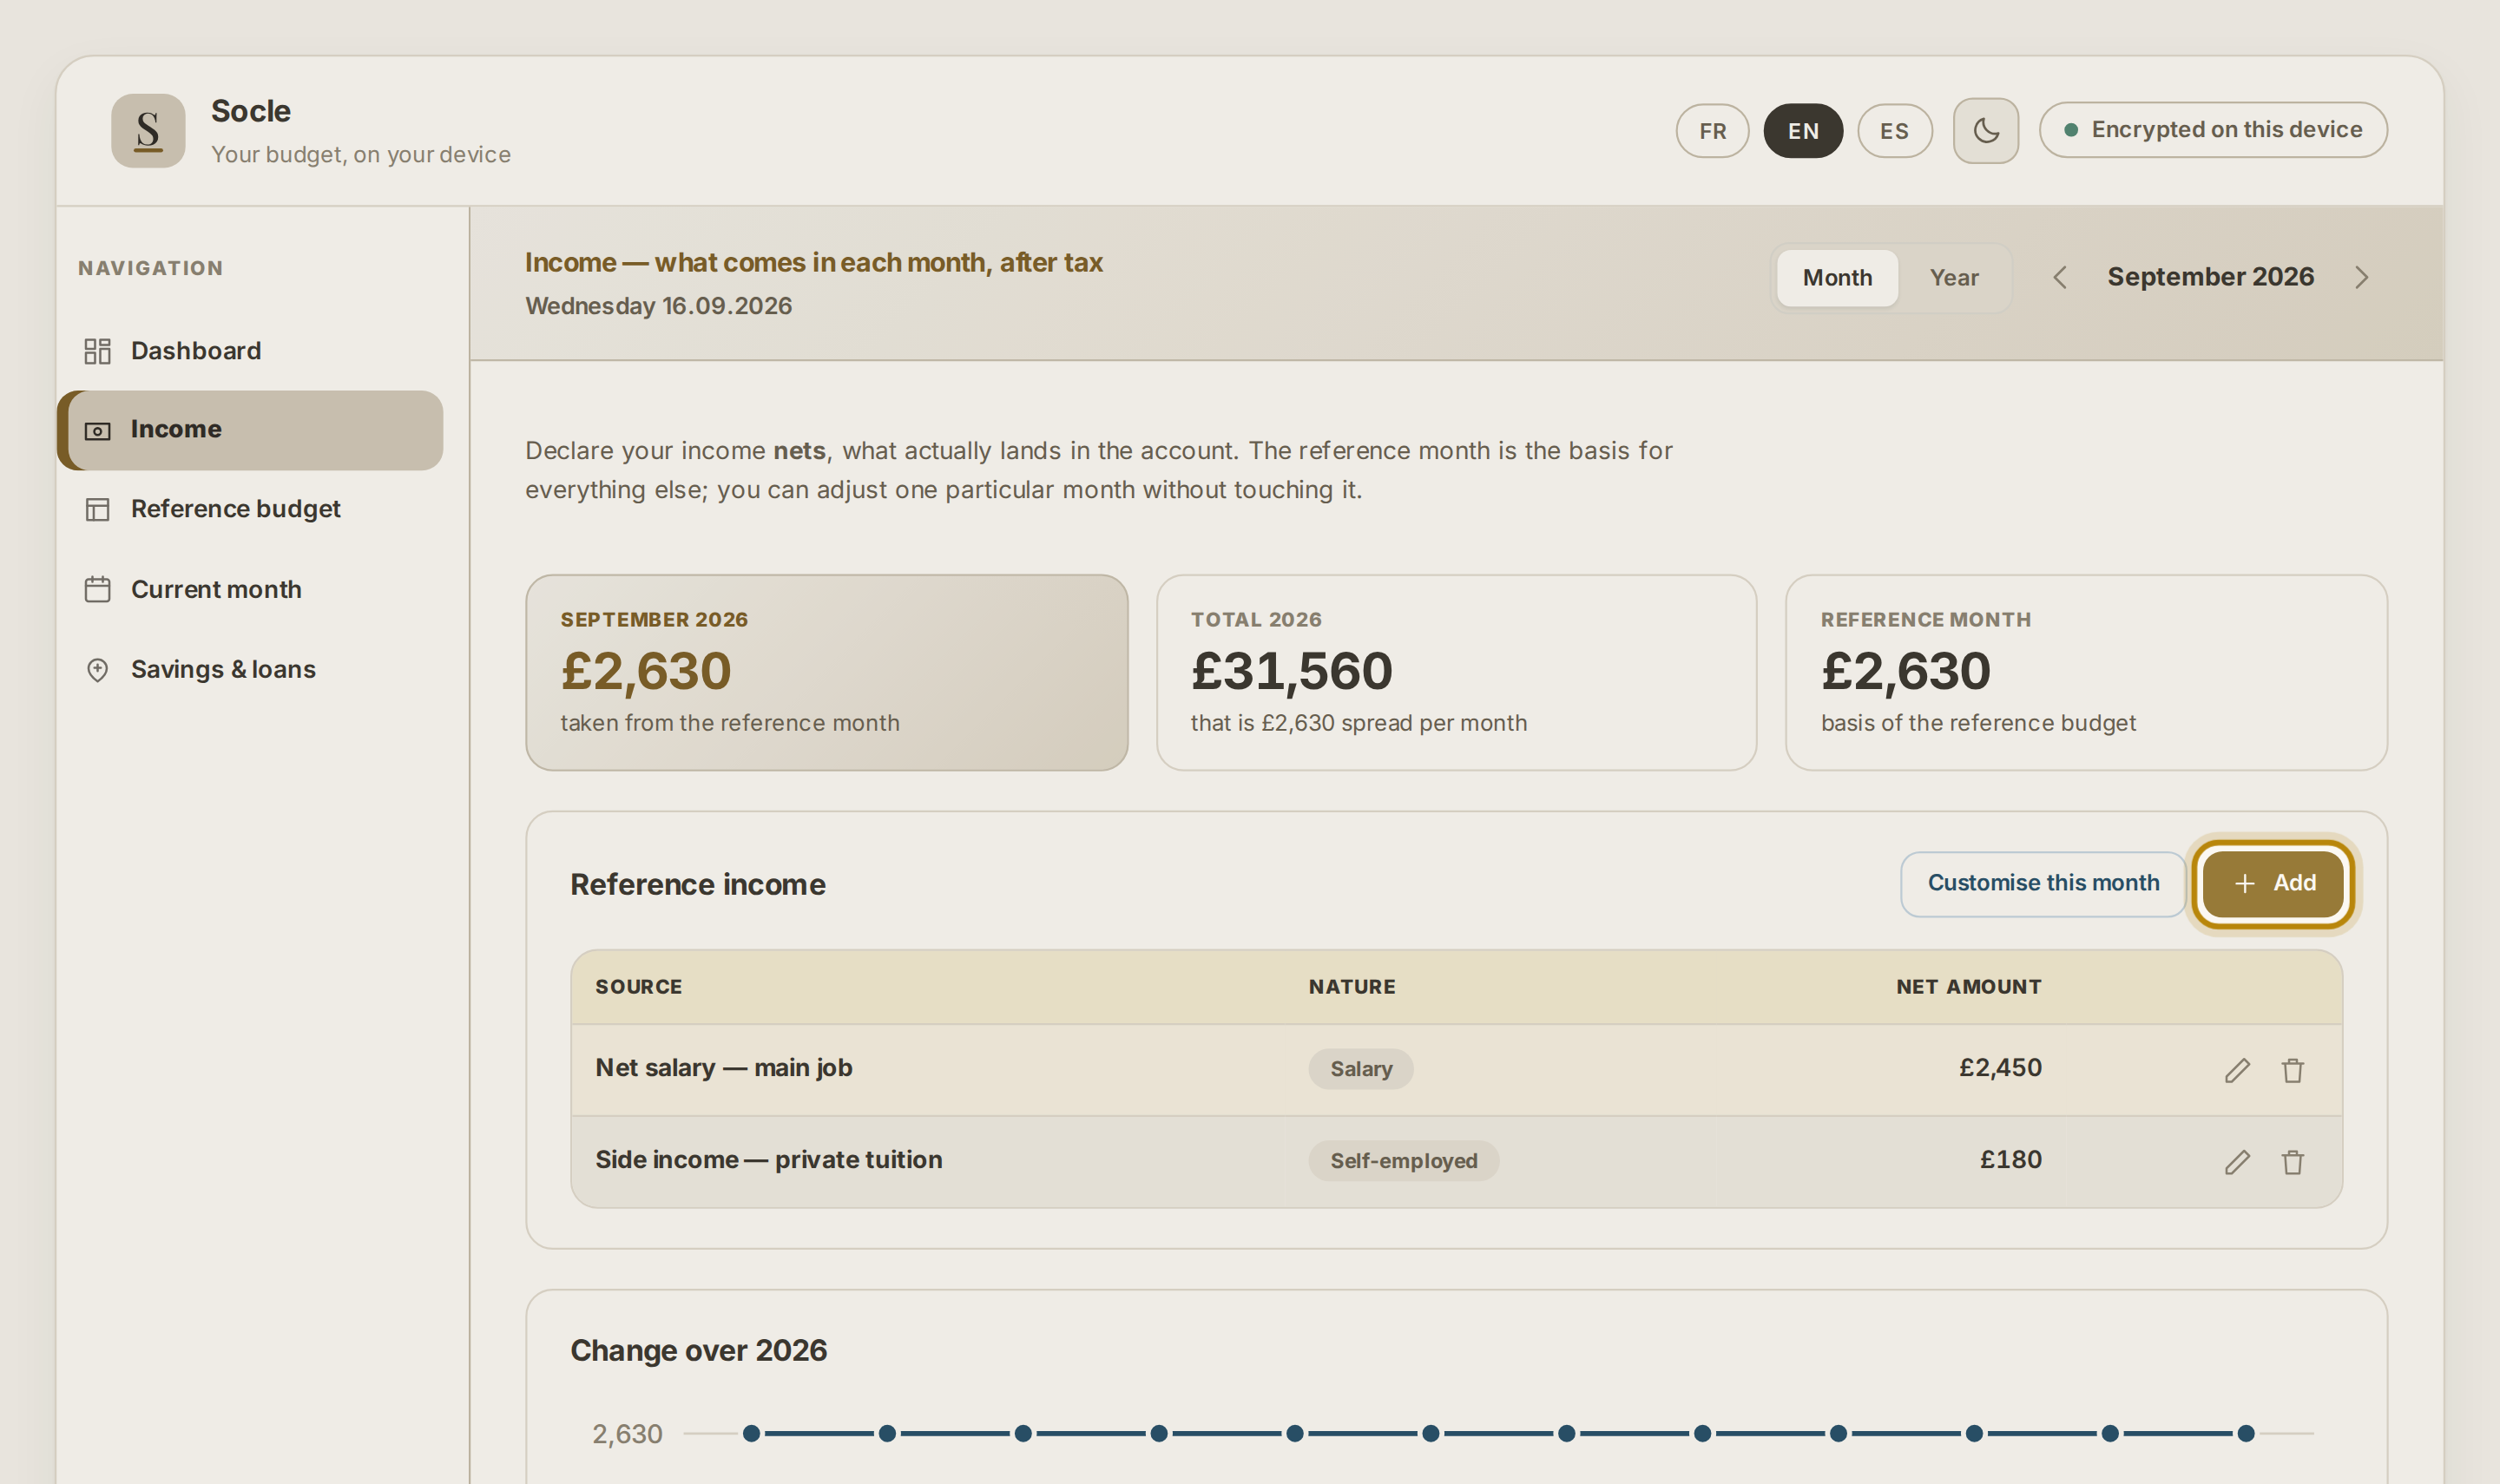Switch view to Year

coord(1953,278)
